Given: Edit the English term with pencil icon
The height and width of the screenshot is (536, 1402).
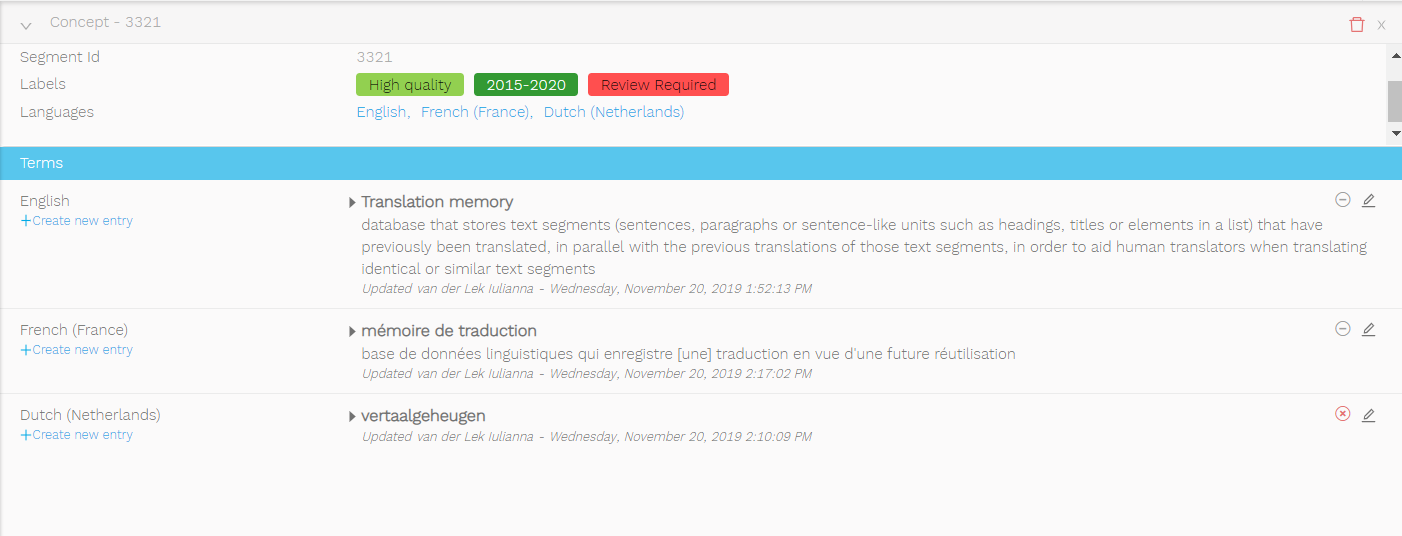Looking at the screenshot, I should coord(1369,200).
